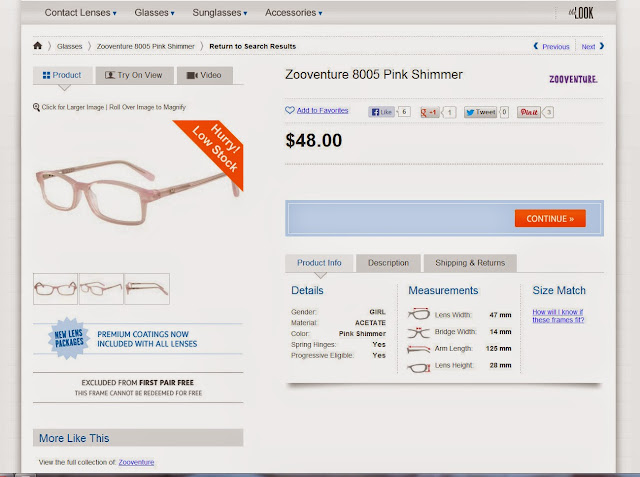Click the Facebook Like button
The width and height of the screenshot is (640, 477).
click(x=382, y=112)
